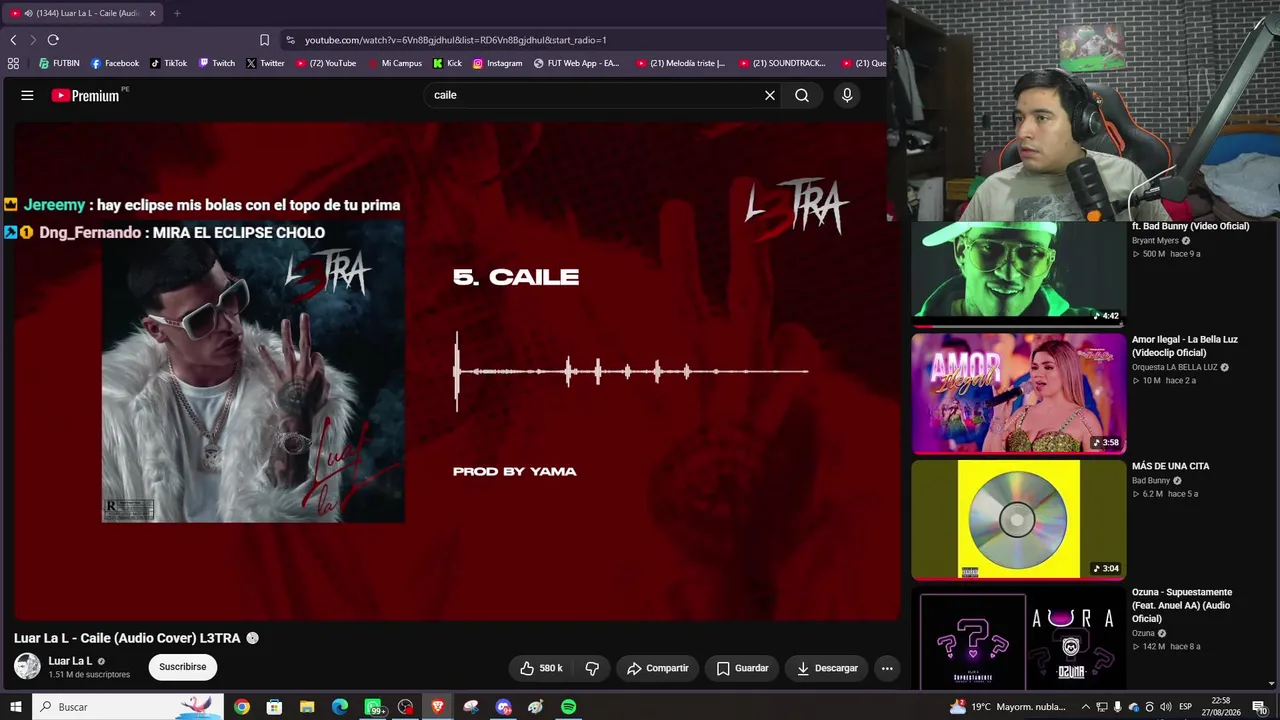Open the Discord icon in the taskbar
Image resolution: width=1280 pixels, height=720 pixels.
[x=503, y=707]
